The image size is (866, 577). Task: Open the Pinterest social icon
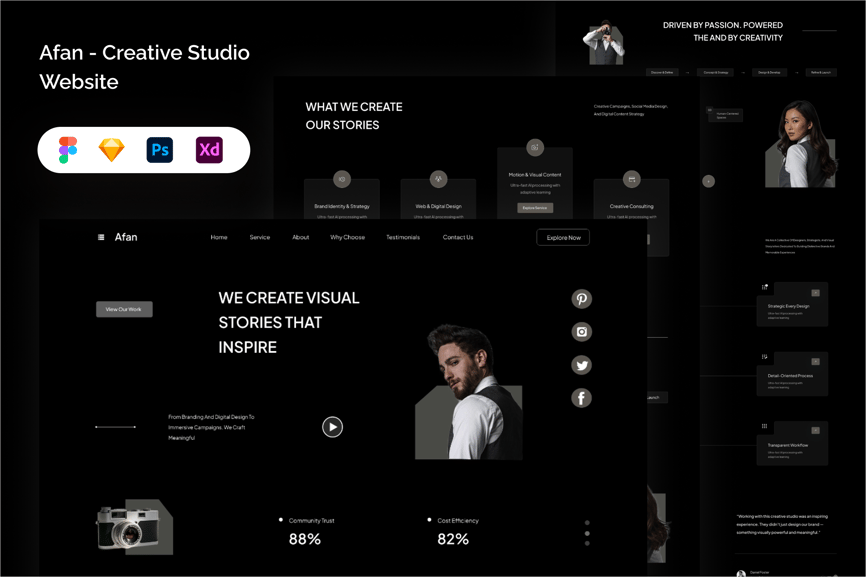click(x=581, y=298)
